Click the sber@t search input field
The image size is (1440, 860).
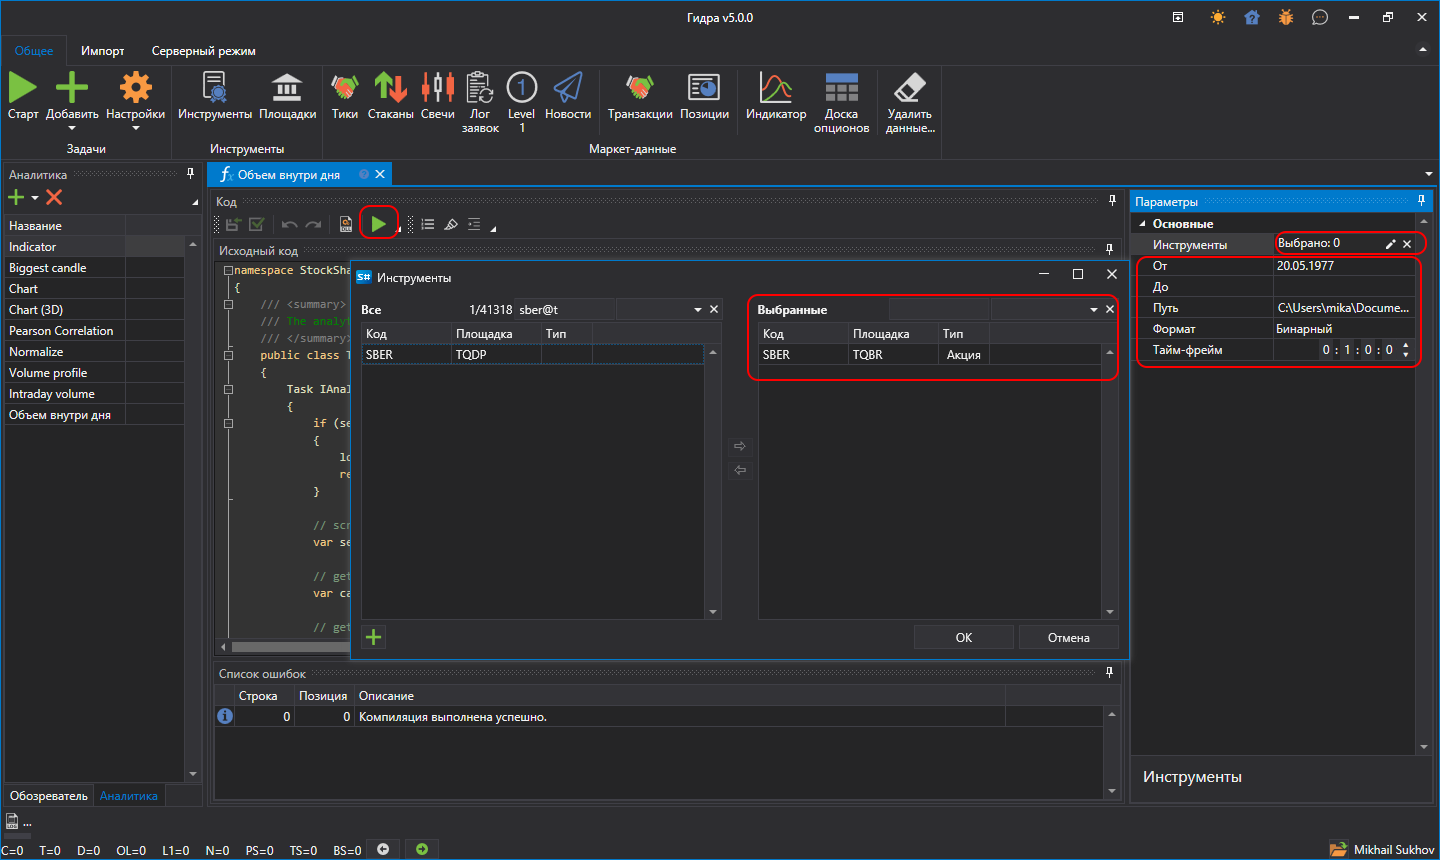click(564, 310)
